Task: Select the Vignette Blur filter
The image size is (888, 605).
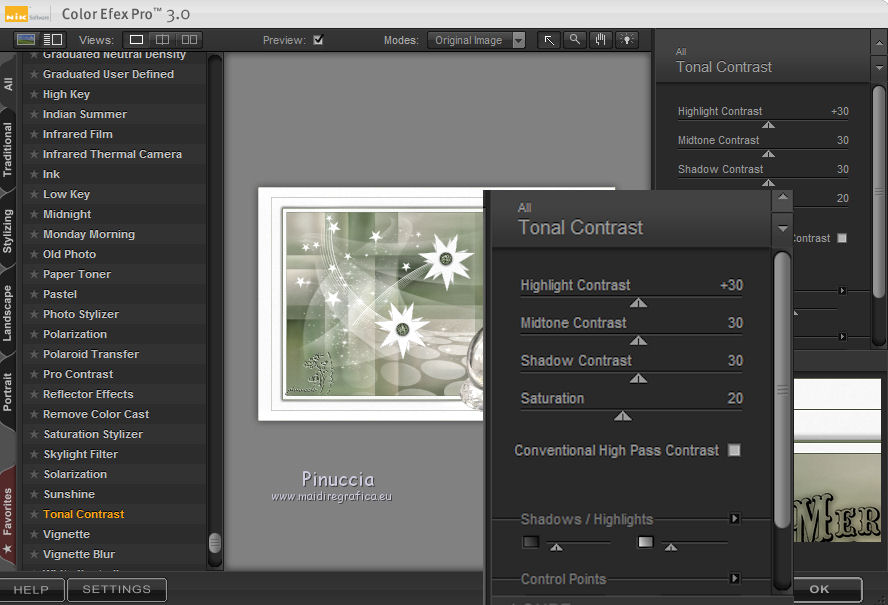Action: (x=79, y=554)
